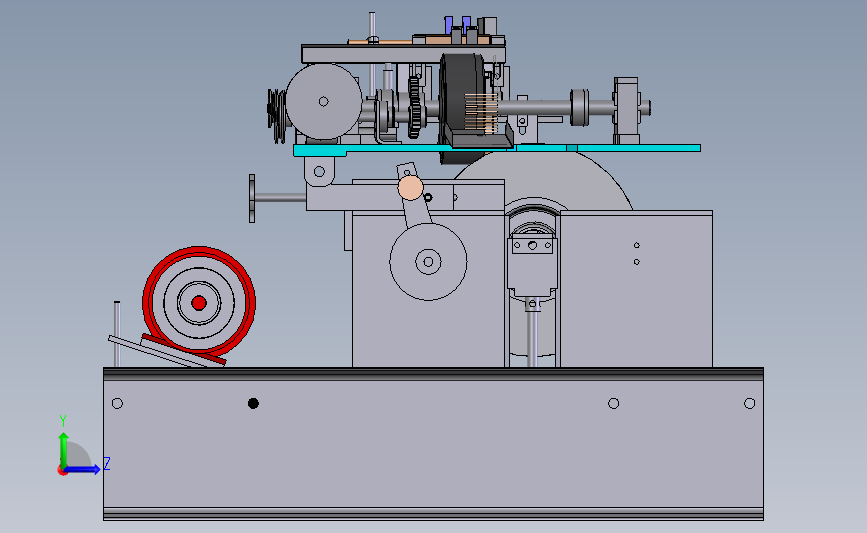Select the peach-colored round knob on lever
The height and width of the screenshot is (533, 867).
410,188
